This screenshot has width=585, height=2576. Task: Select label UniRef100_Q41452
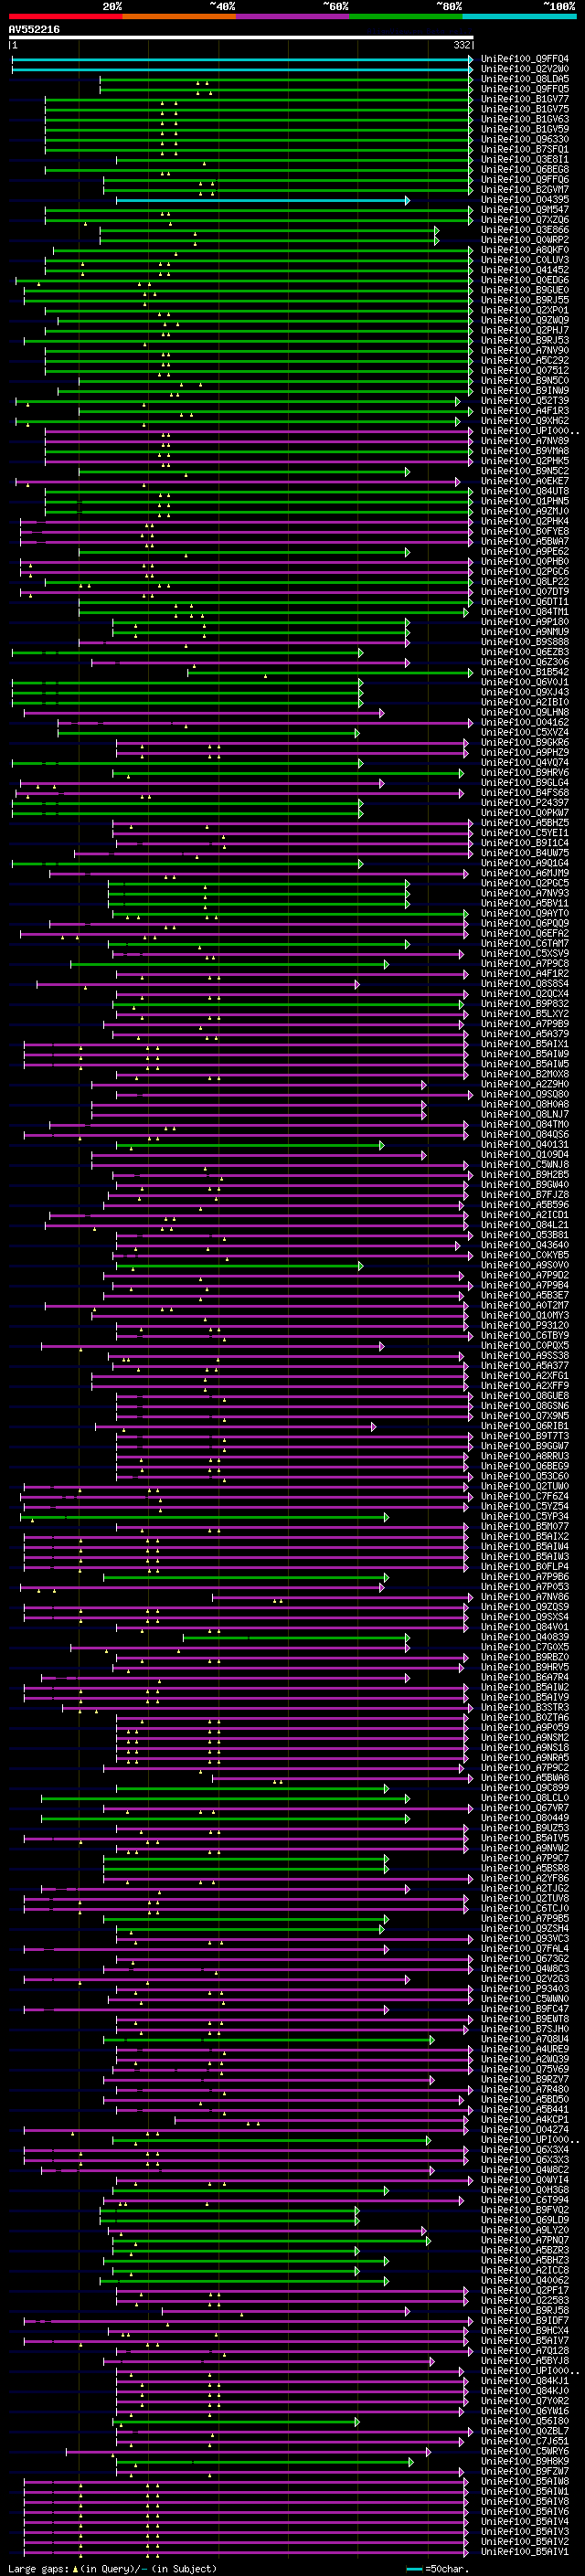tap(525, 270)
